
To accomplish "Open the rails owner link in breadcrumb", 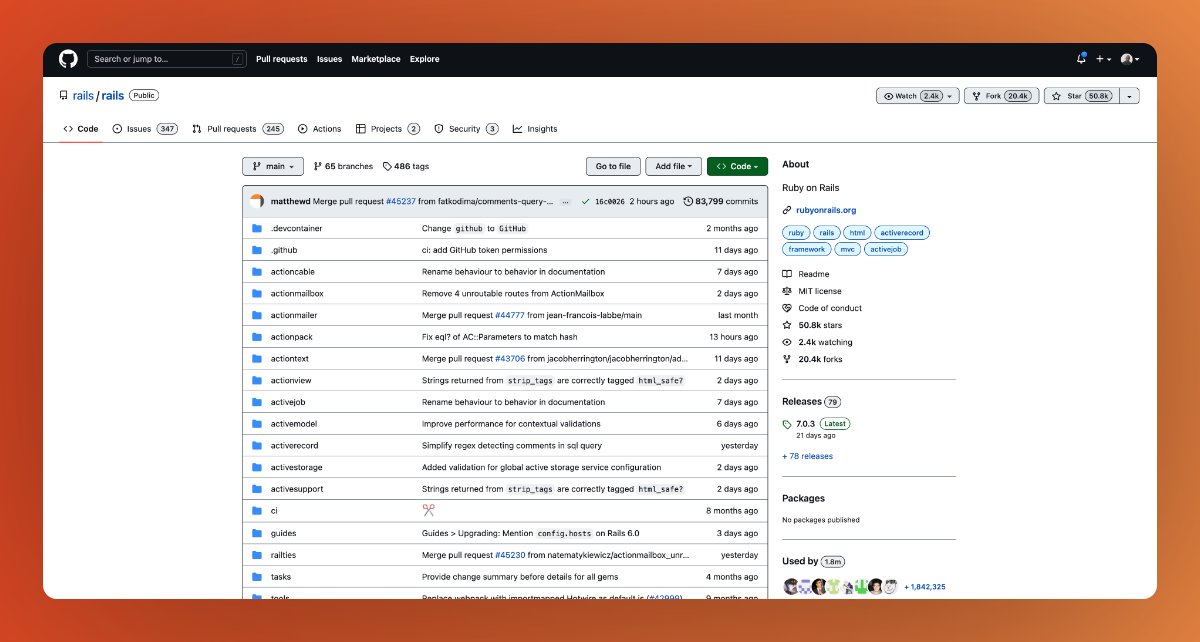I will click(83, 96).
